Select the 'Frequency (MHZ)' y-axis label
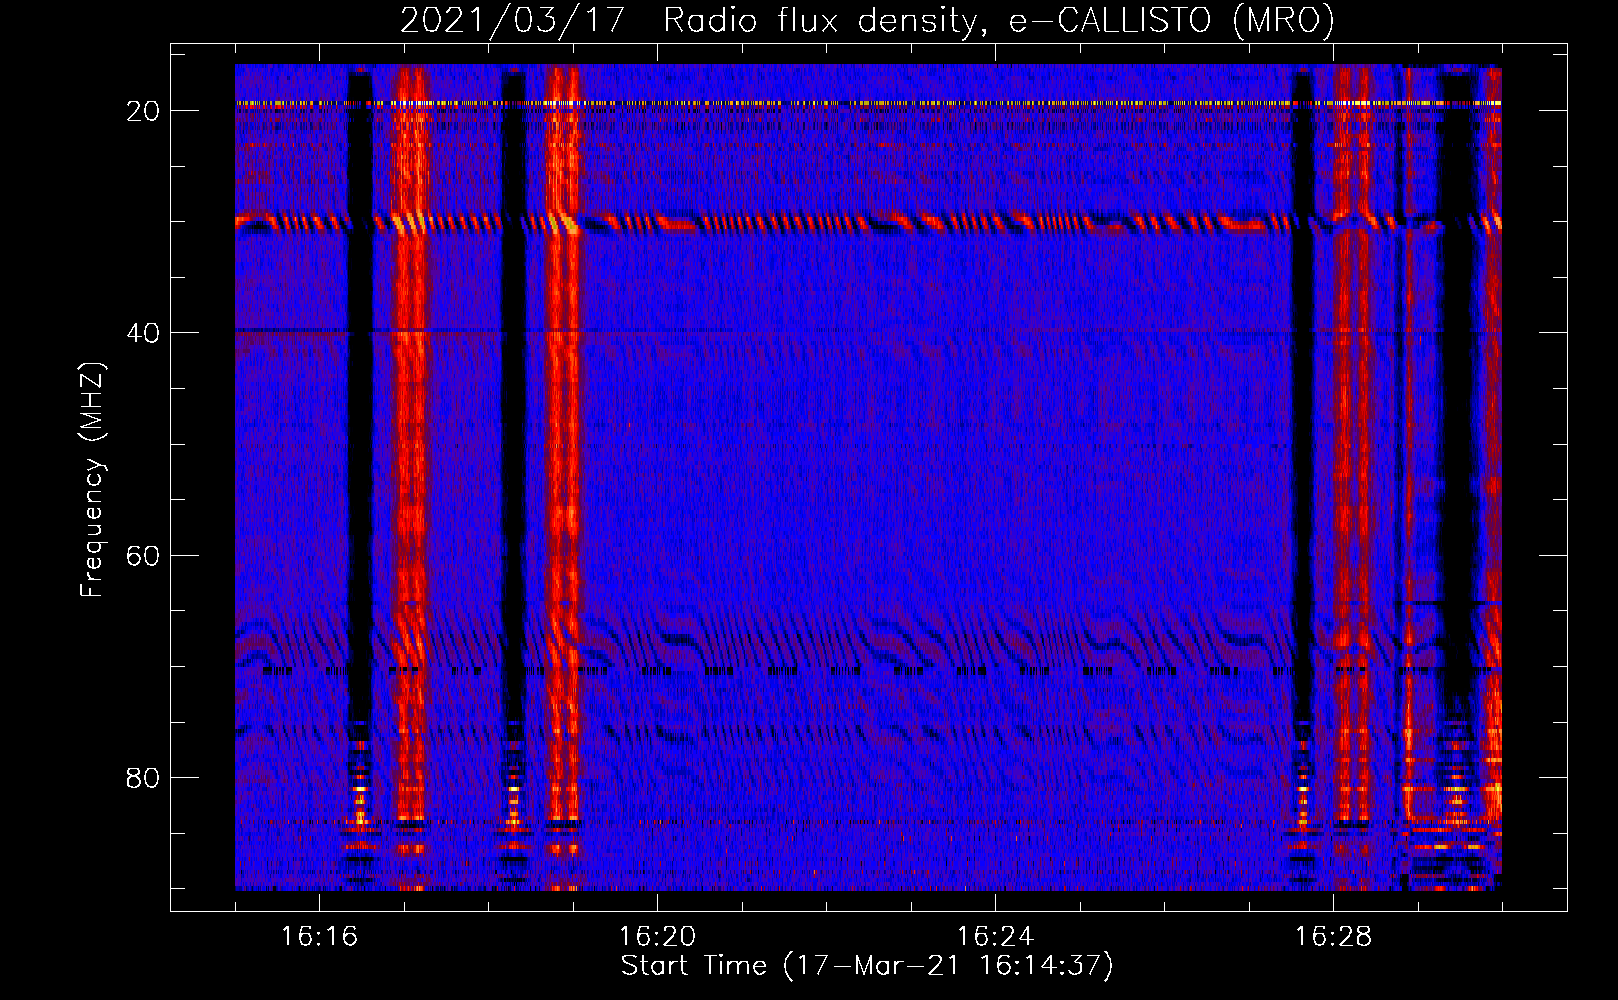The height and width of the screenshot is (1000, 1618). tap(92, 480)
